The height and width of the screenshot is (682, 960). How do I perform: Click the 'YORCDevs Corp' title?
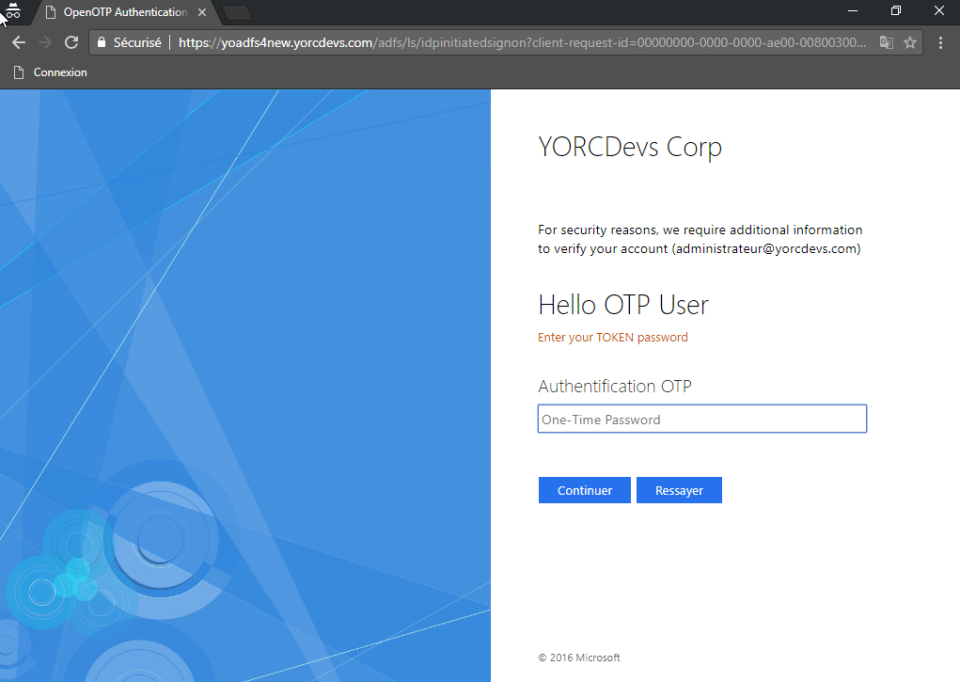pos(630,148)
